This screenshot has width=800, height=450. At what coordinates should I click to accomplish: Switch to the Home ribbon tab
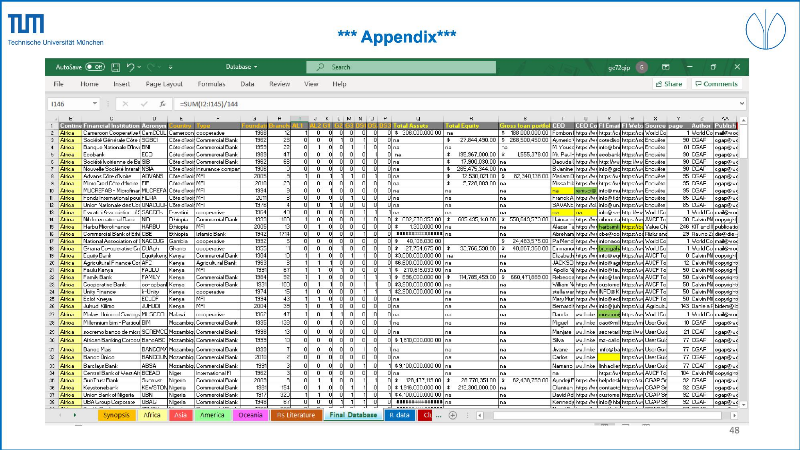pos(89,84)
